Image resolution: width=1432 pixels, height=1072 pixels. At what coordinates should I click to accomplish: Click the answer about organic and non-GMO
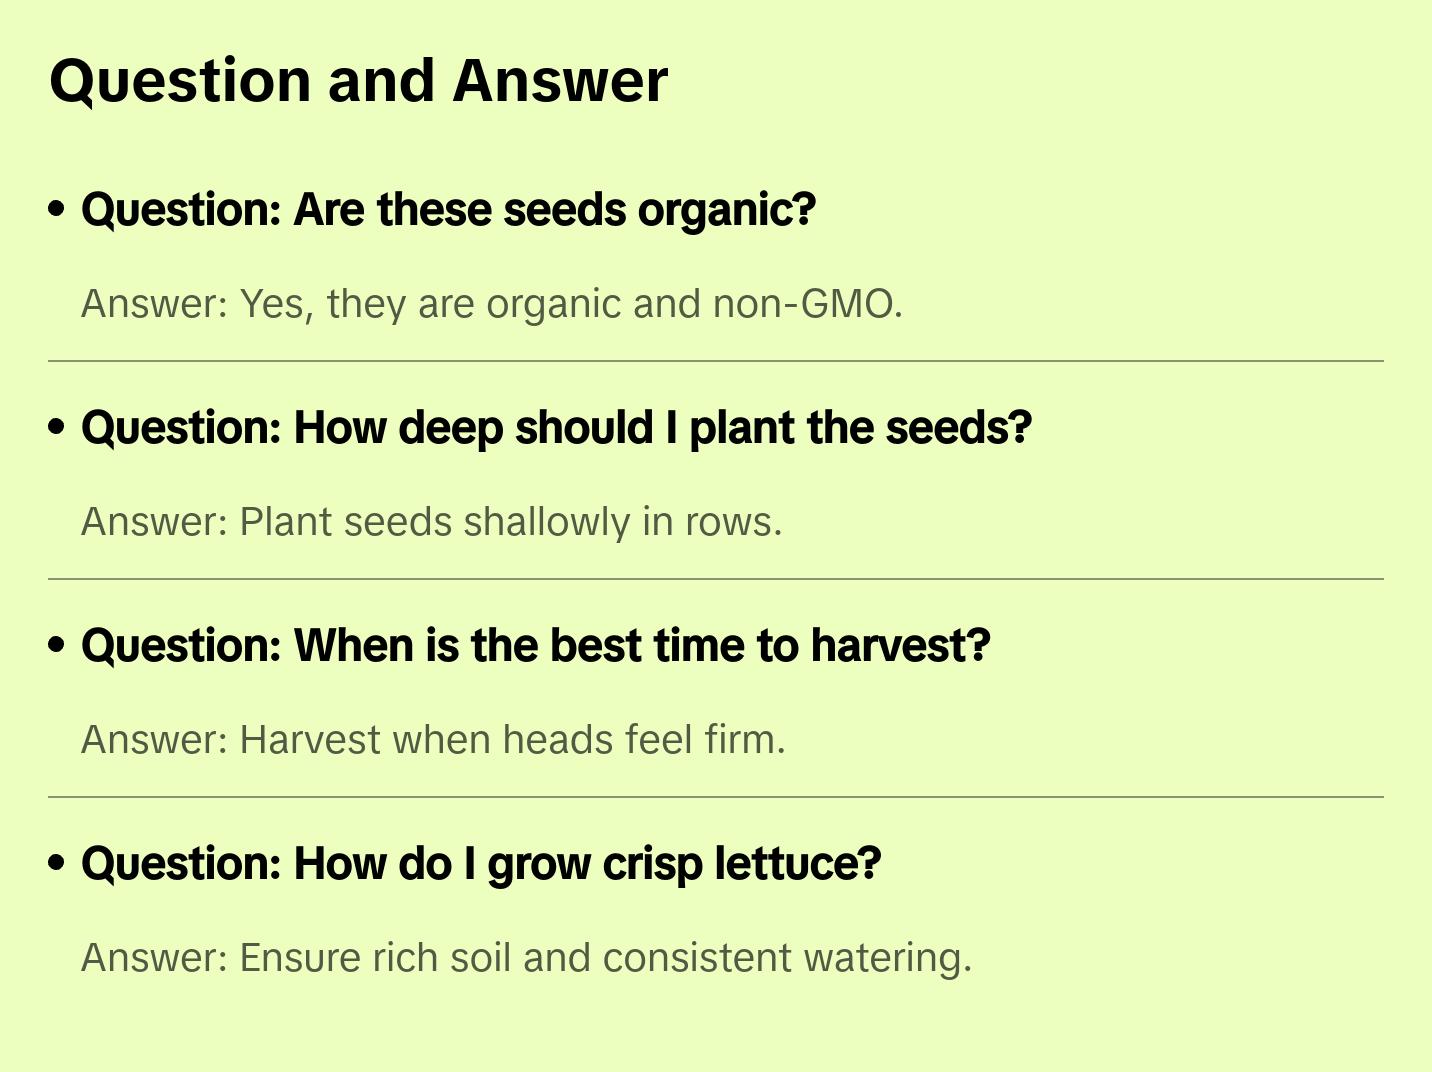[x=491, y=304]
